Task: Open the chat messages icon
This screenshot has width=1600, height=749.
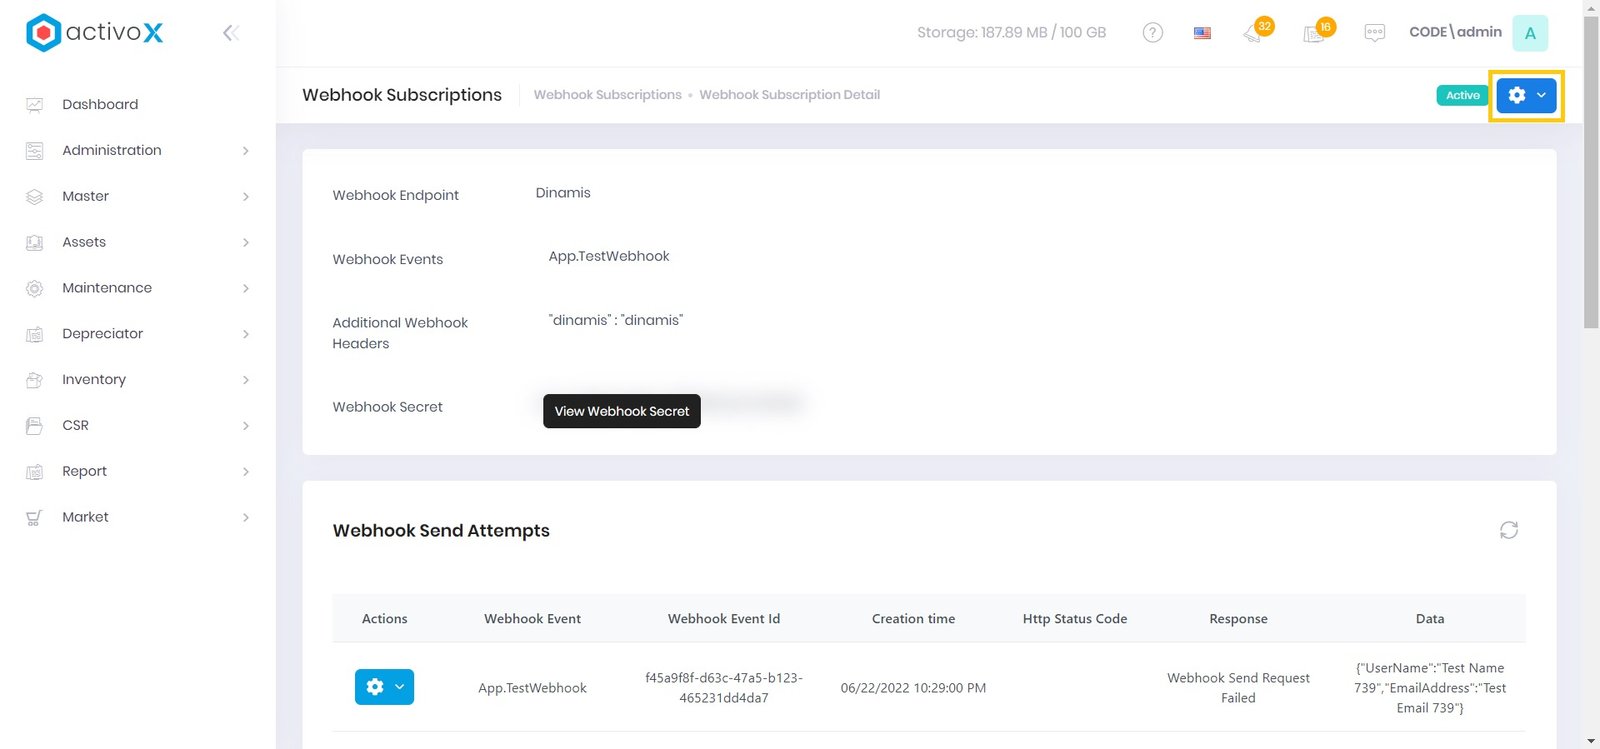Action: 1375,33
